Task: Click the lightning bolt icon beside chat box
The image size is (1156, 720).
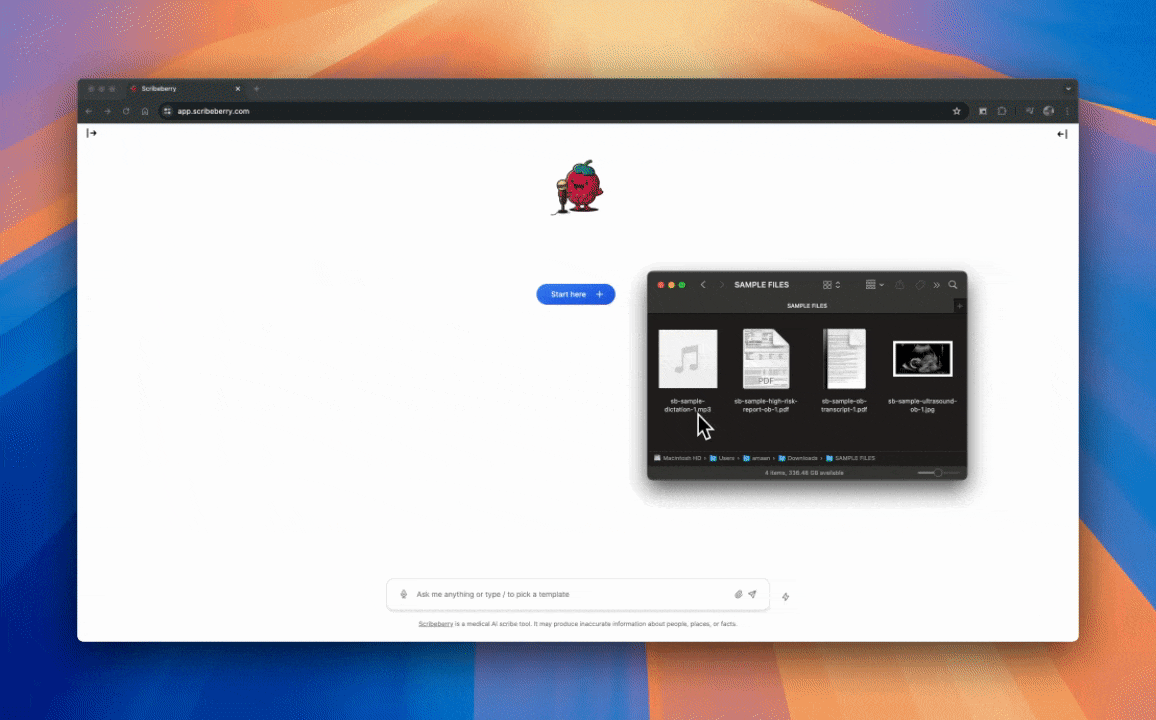Action: click(x=786, y=596)
